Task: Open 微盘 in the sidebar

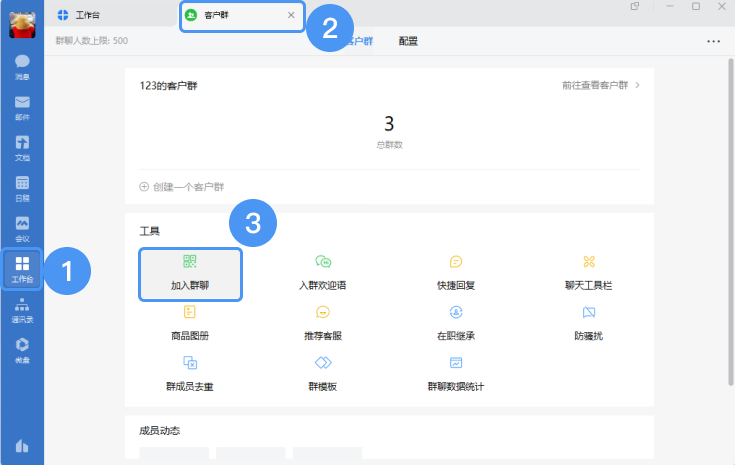Action: point(22,349)
